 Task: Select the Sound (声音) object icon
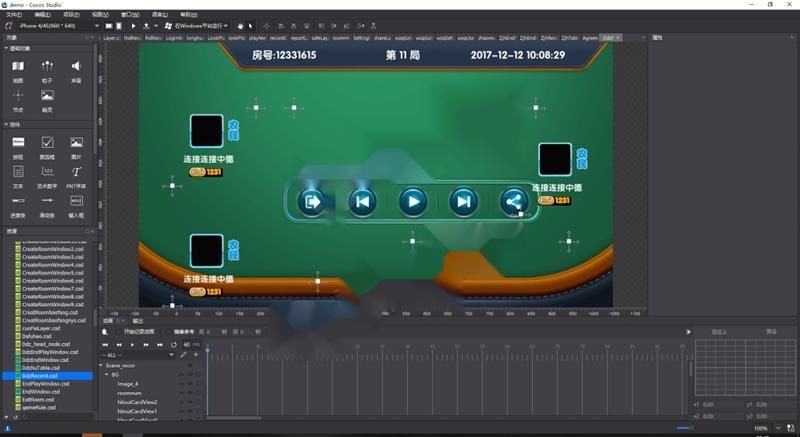(76, 67)
